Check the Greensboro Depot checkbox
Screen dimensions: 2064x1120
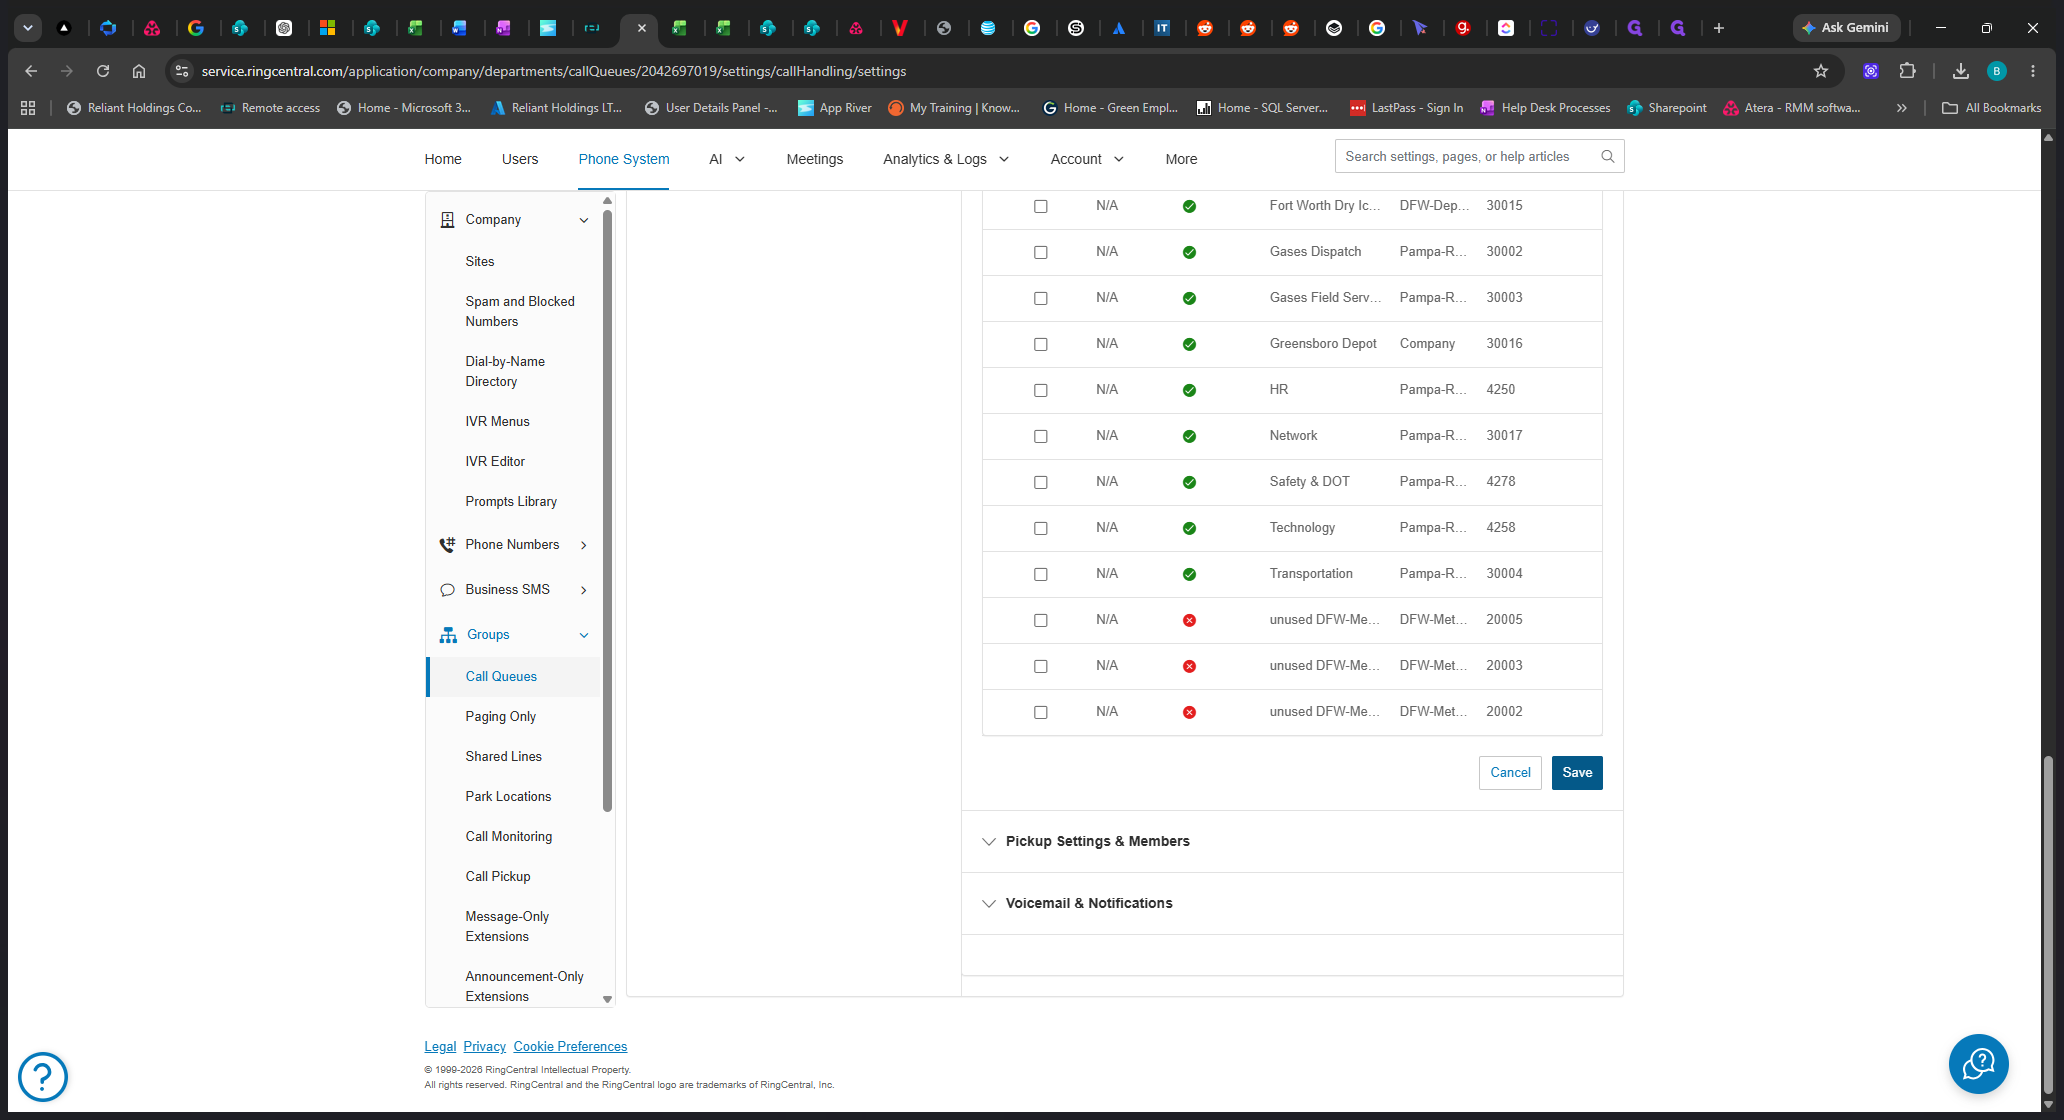(1041, 344)
